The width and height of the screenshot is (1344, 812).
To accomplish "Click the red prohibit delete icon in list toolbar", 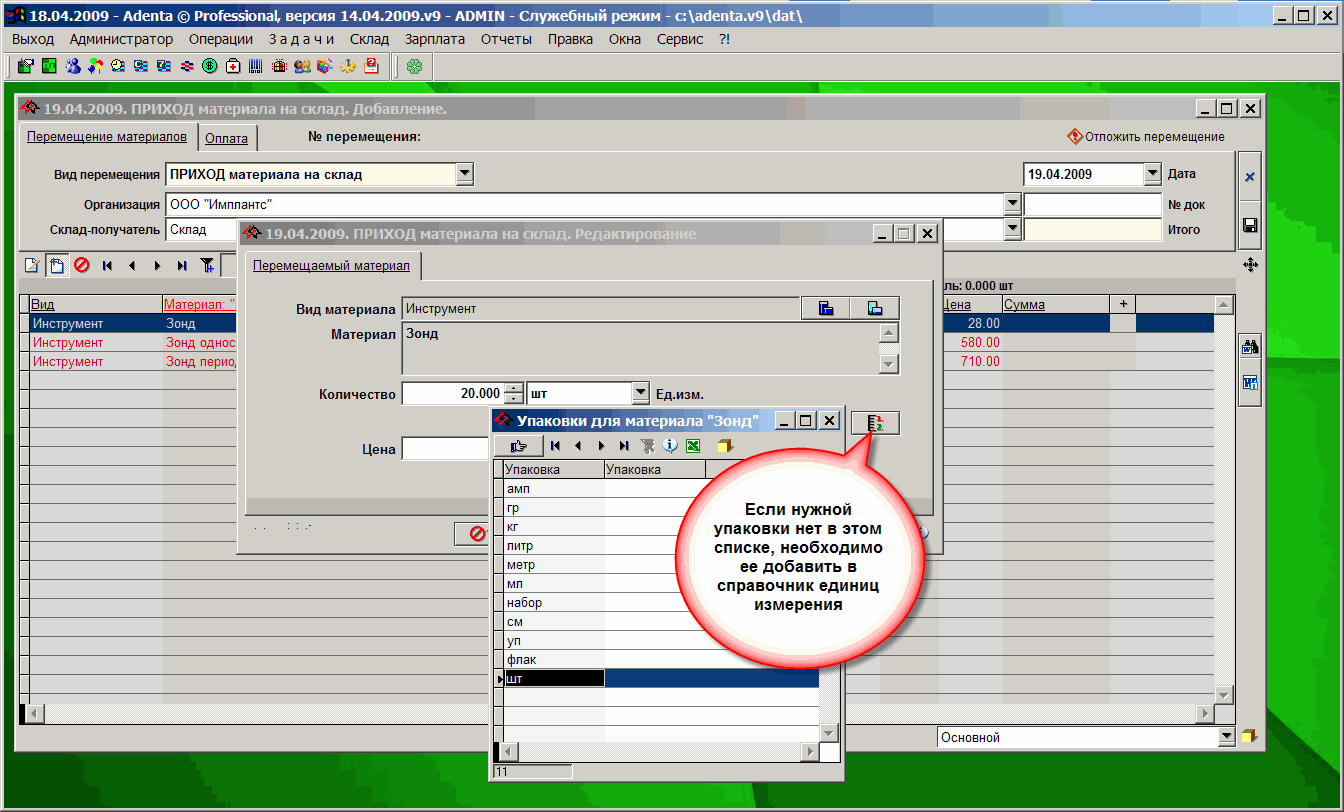I will (81, 266).
